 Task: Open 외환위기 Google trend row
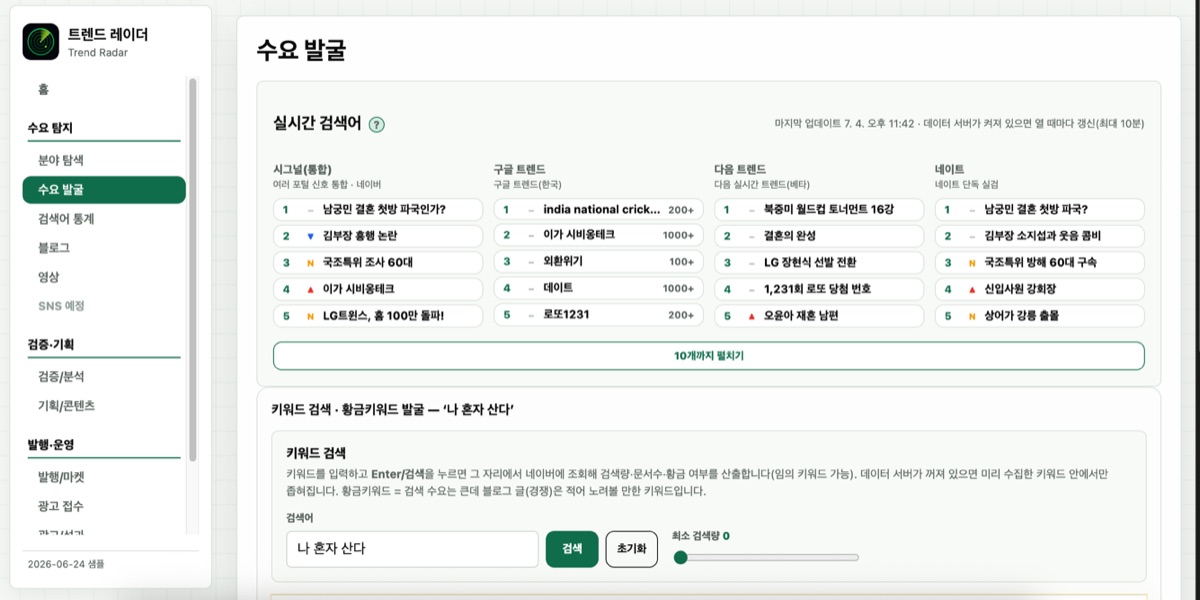coord(598,262)
